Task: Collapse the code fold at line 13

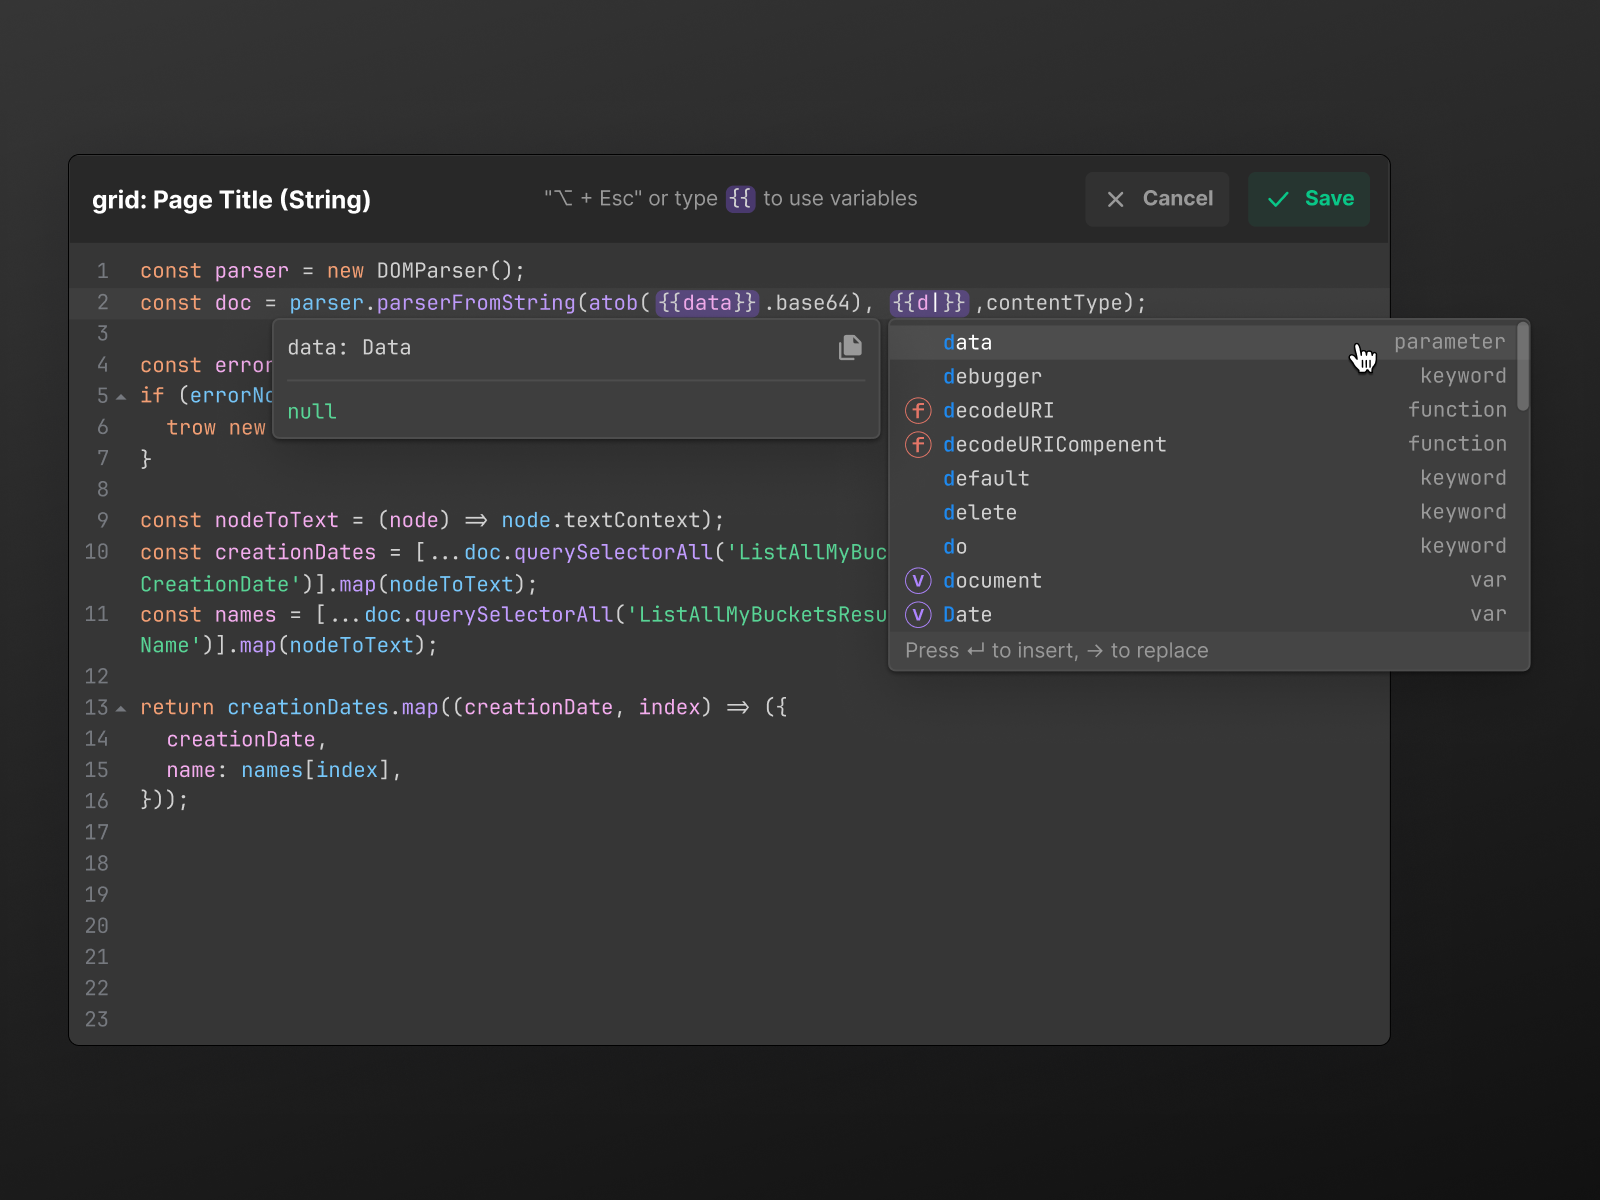Action: tap(121, 709)
